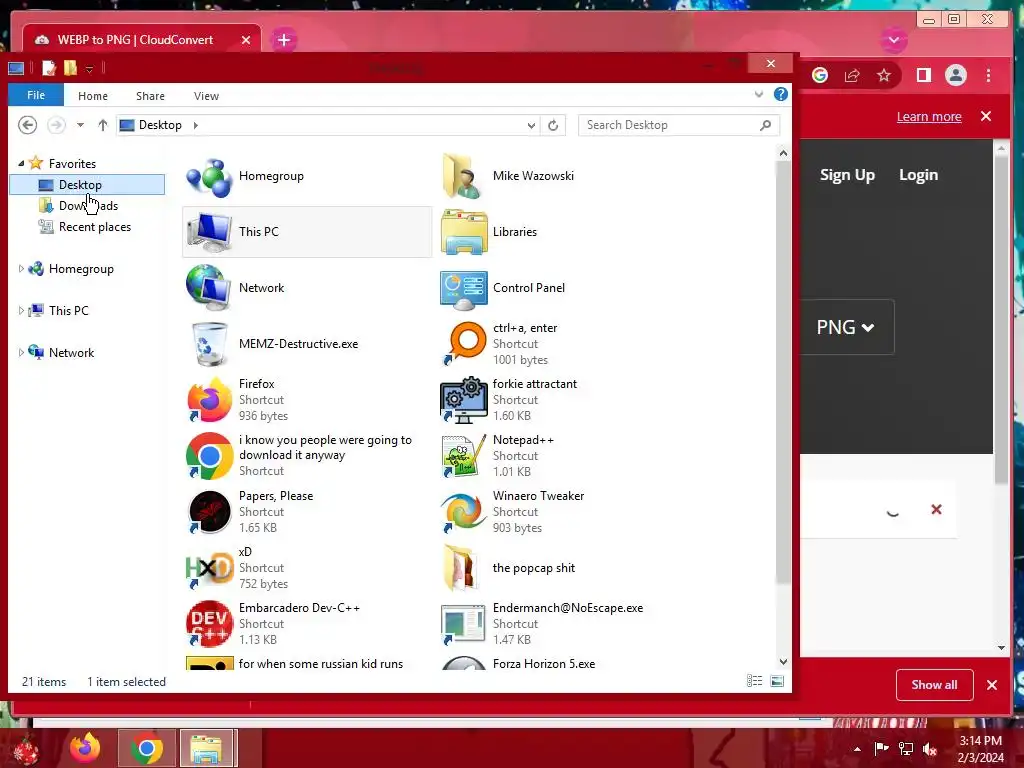This screenshot has height=768, width=1024.
Task: Select the Control Panel icon
Action: tap(464, 289)
